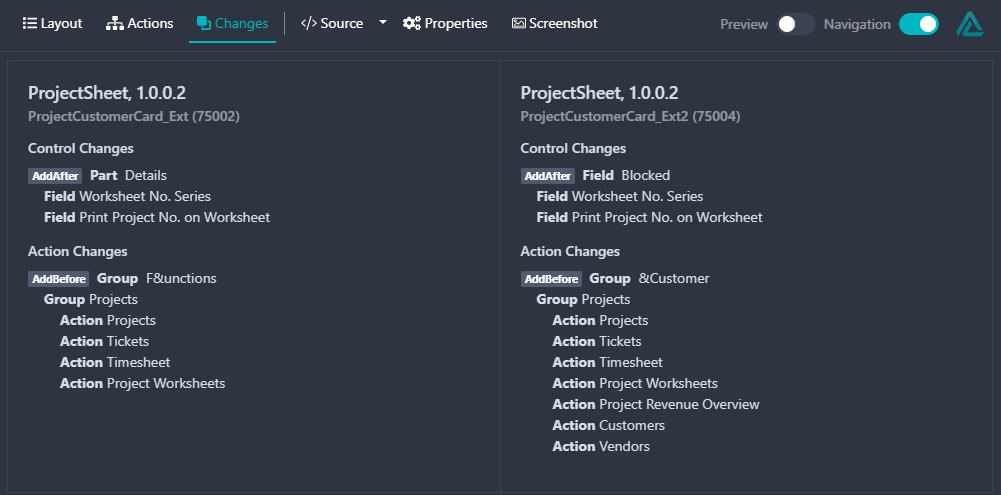Select Action Projects in 75002 panel
The height and width of the screenshot is (495, 1001).
pyautogui.click(x=108, y=320)
